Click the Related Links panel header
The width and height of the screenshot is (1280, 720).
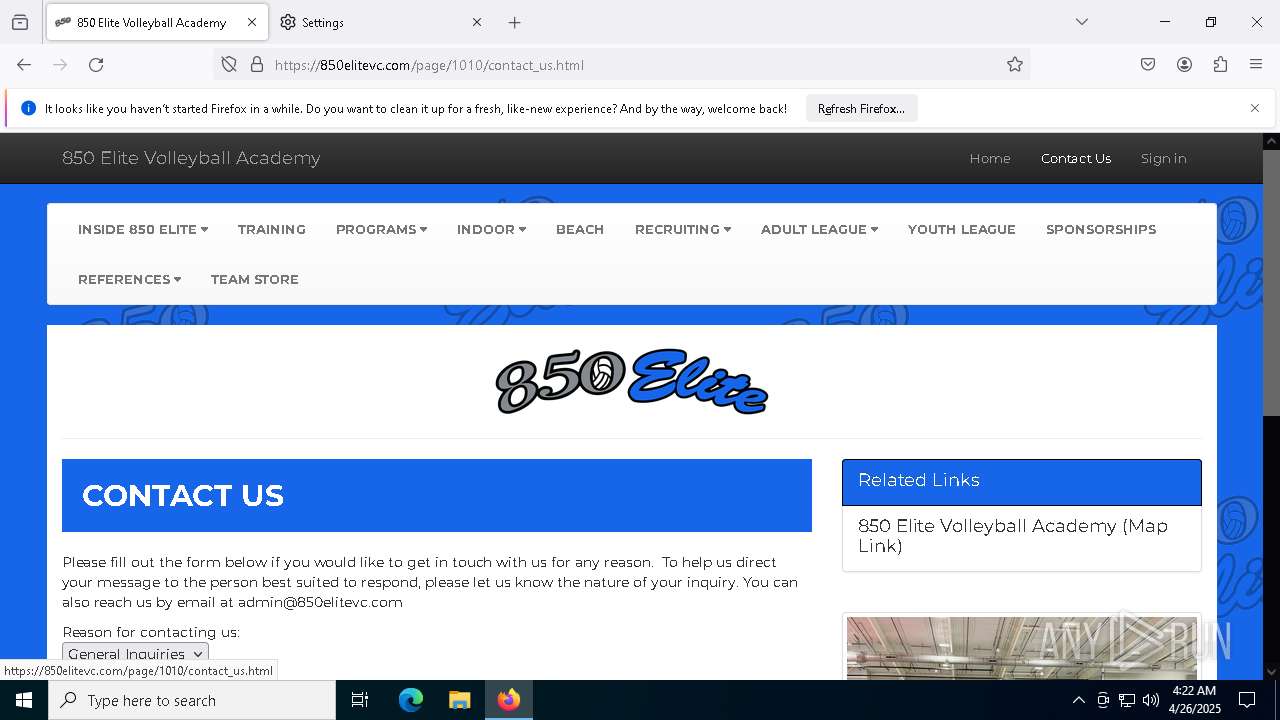[x=1021, y=481]
